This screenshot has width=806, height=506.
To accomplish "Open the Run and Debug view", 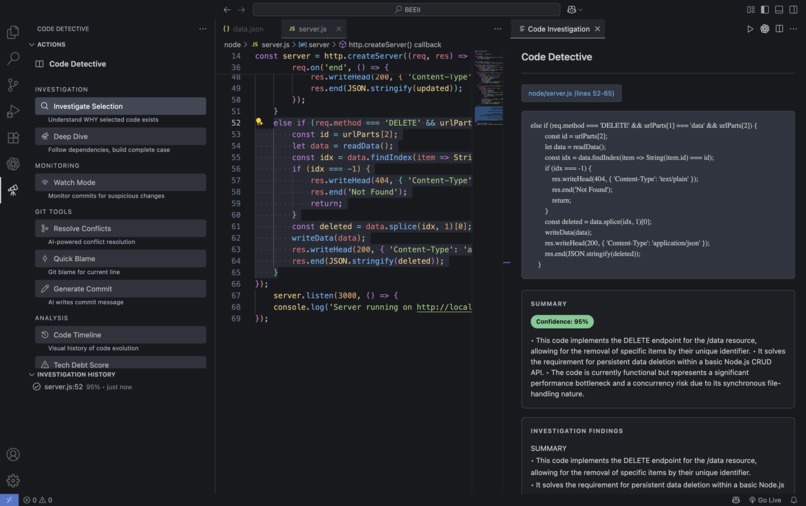I will click(x=13, y=111).
